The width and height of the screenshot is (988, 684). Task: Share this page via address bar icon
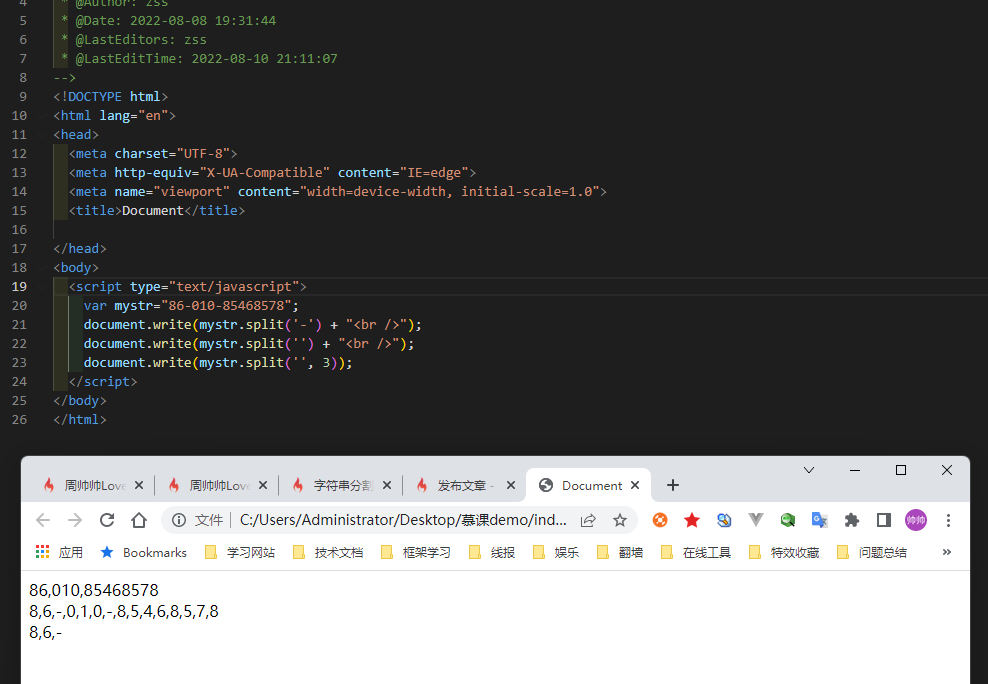tap(588, 520)
